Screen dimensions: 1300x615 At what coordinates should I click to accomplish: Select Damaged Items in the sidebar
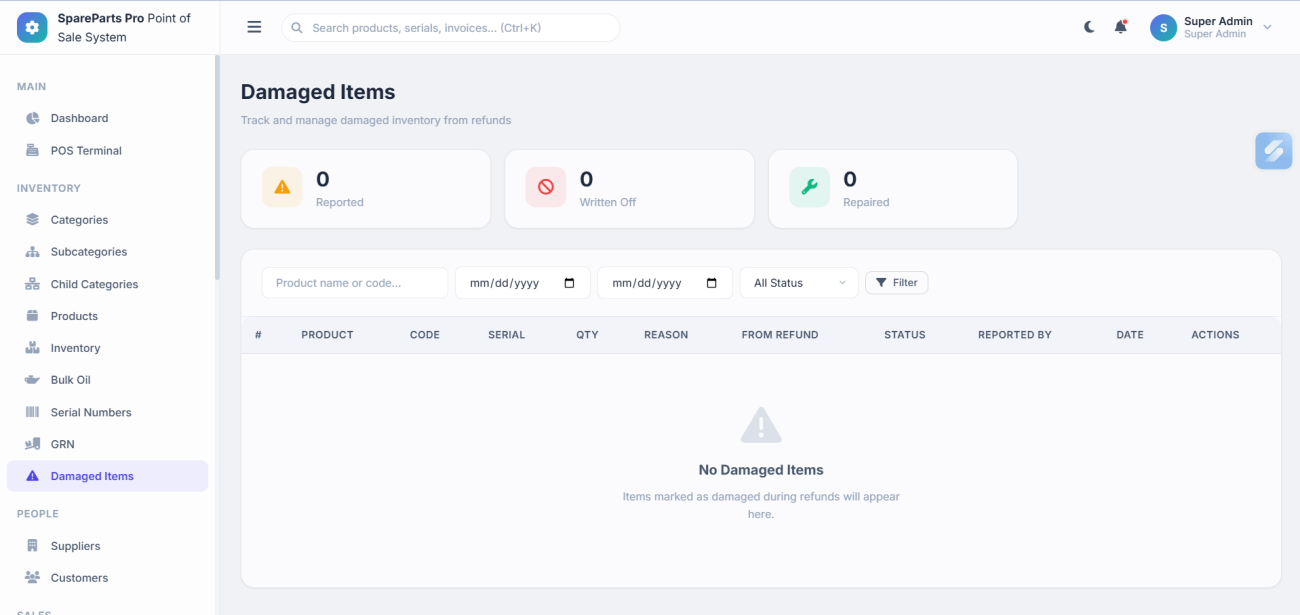(x=108, y=476)
